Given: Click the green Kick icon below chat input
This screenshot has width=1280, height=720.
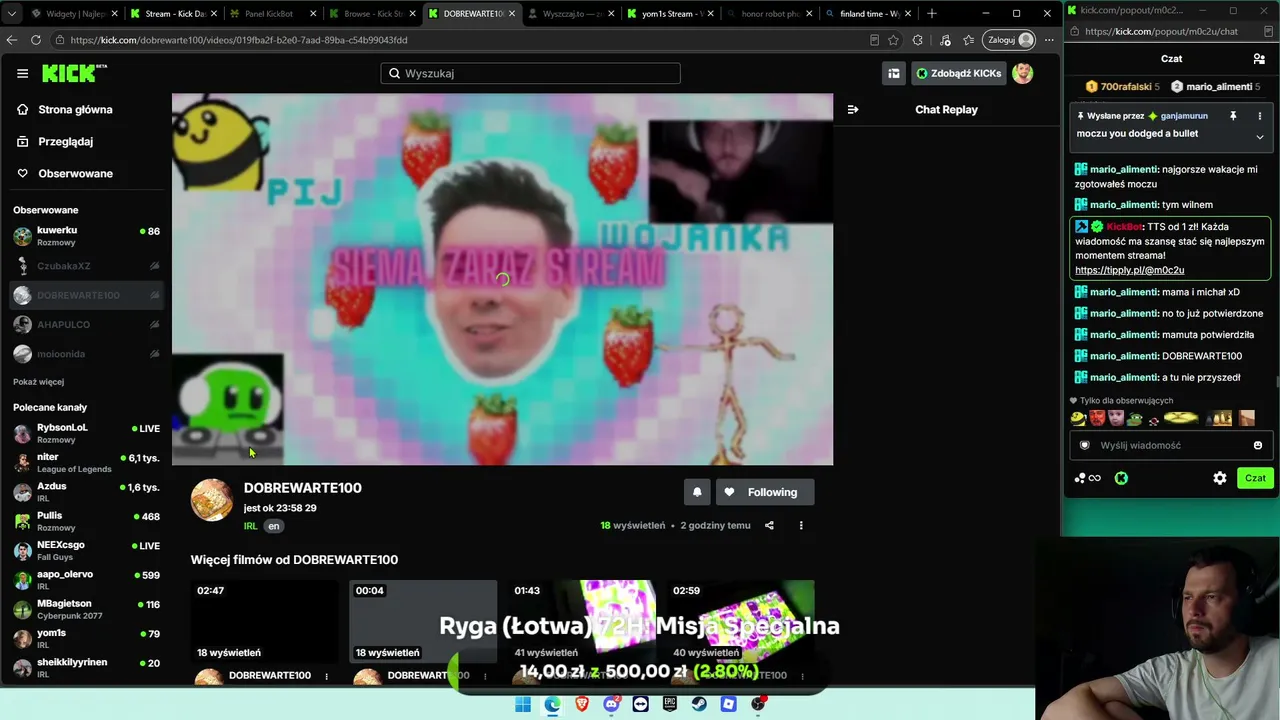Looking at the screenshot, I should pos(1121,478).
